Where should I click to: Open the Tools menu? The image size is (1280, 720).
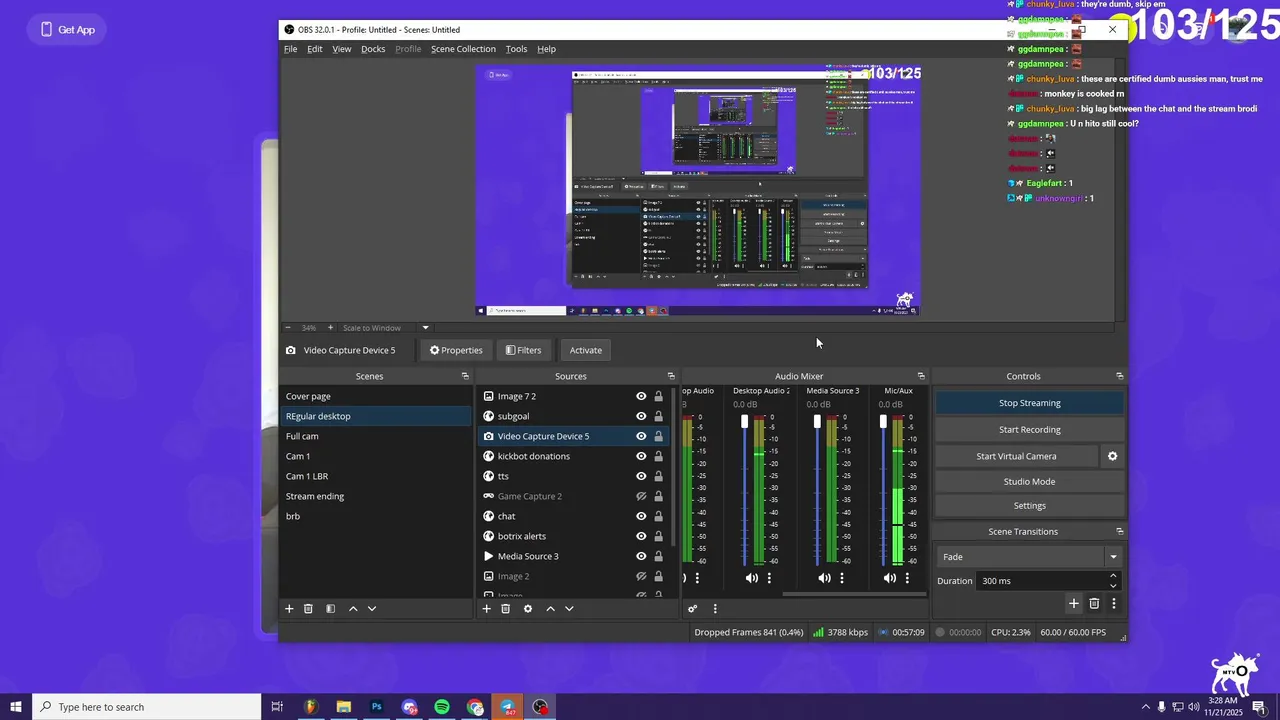click(516, 49)
